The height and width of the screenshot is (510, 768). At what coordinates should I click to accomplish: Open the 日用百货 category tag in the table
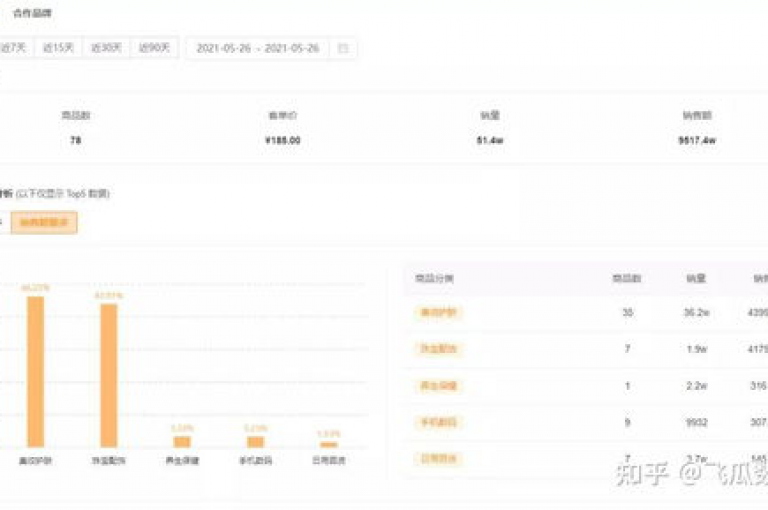[438, 459]
